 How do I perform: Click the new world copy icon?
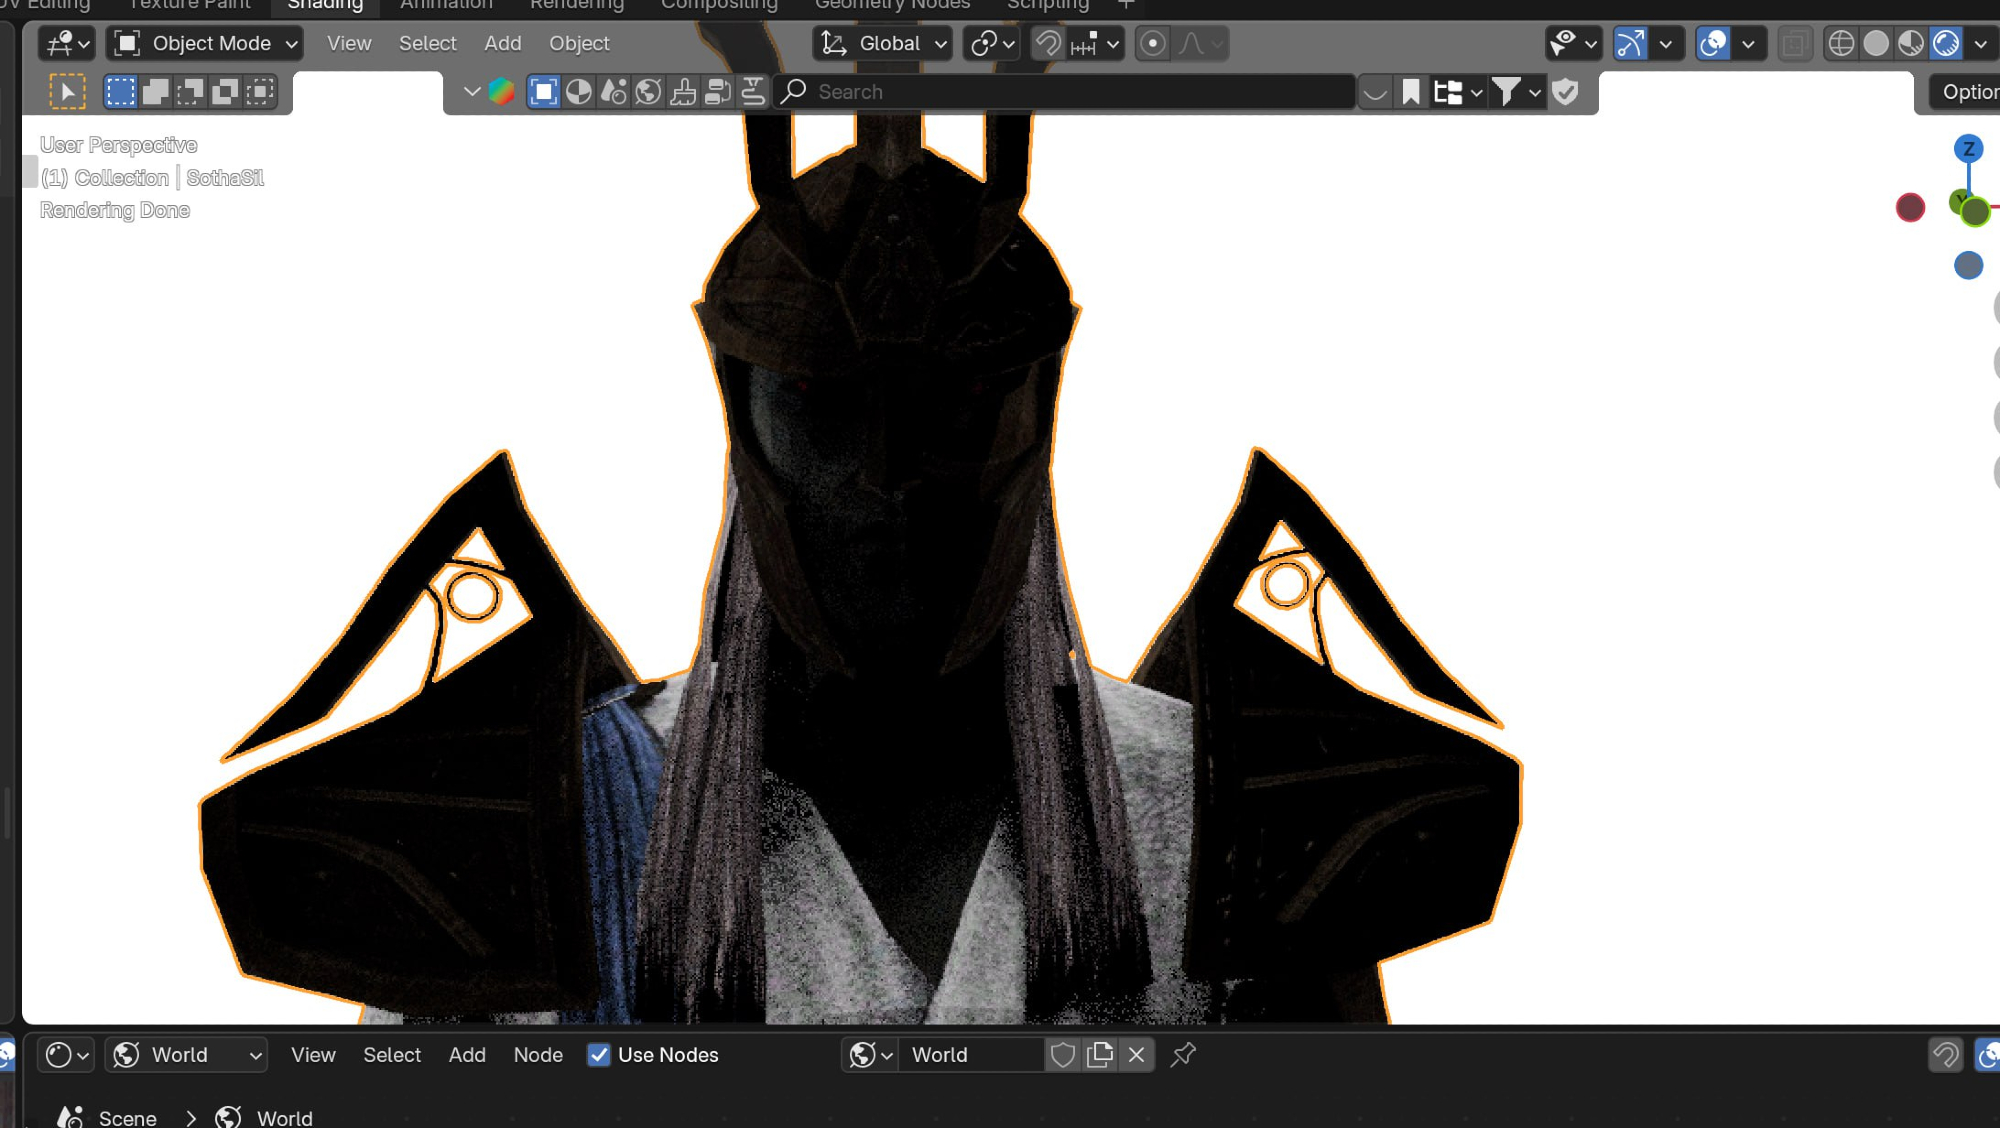click(1100, 1054)
